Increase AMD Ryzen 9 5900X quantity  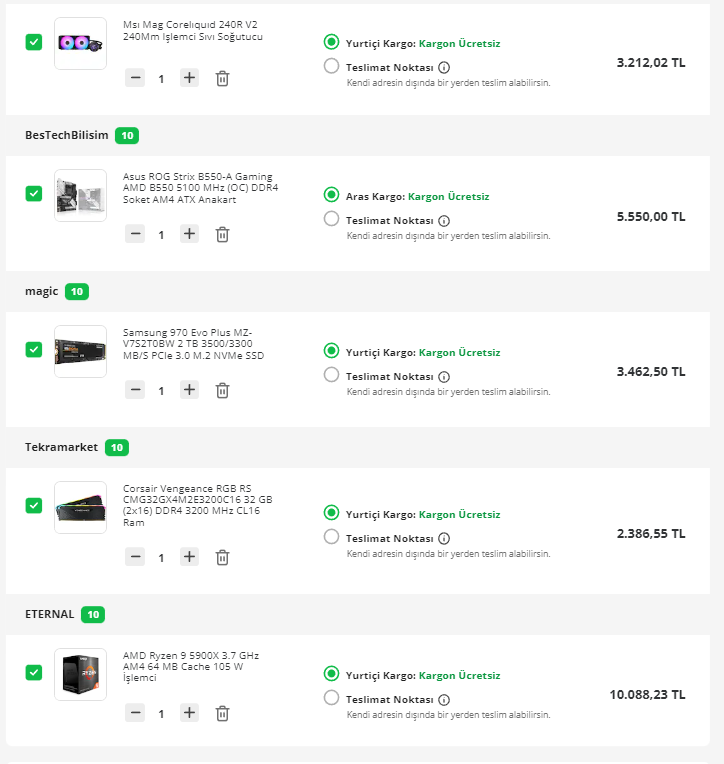click(x=190, y=713)
